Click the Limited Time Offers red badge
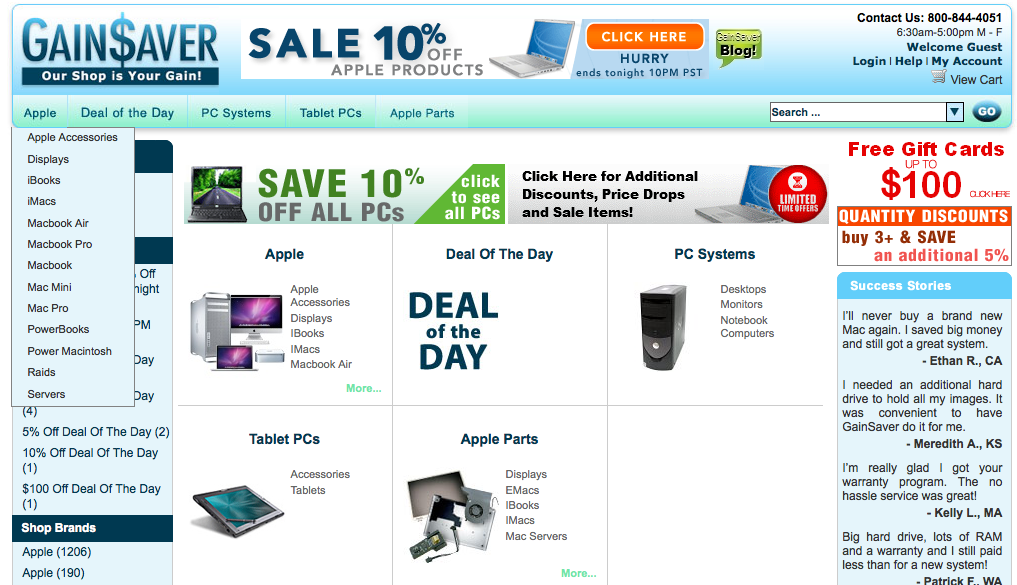Image resolution: width=1017 pixels, height=585 pixels. tap(798, 193)
